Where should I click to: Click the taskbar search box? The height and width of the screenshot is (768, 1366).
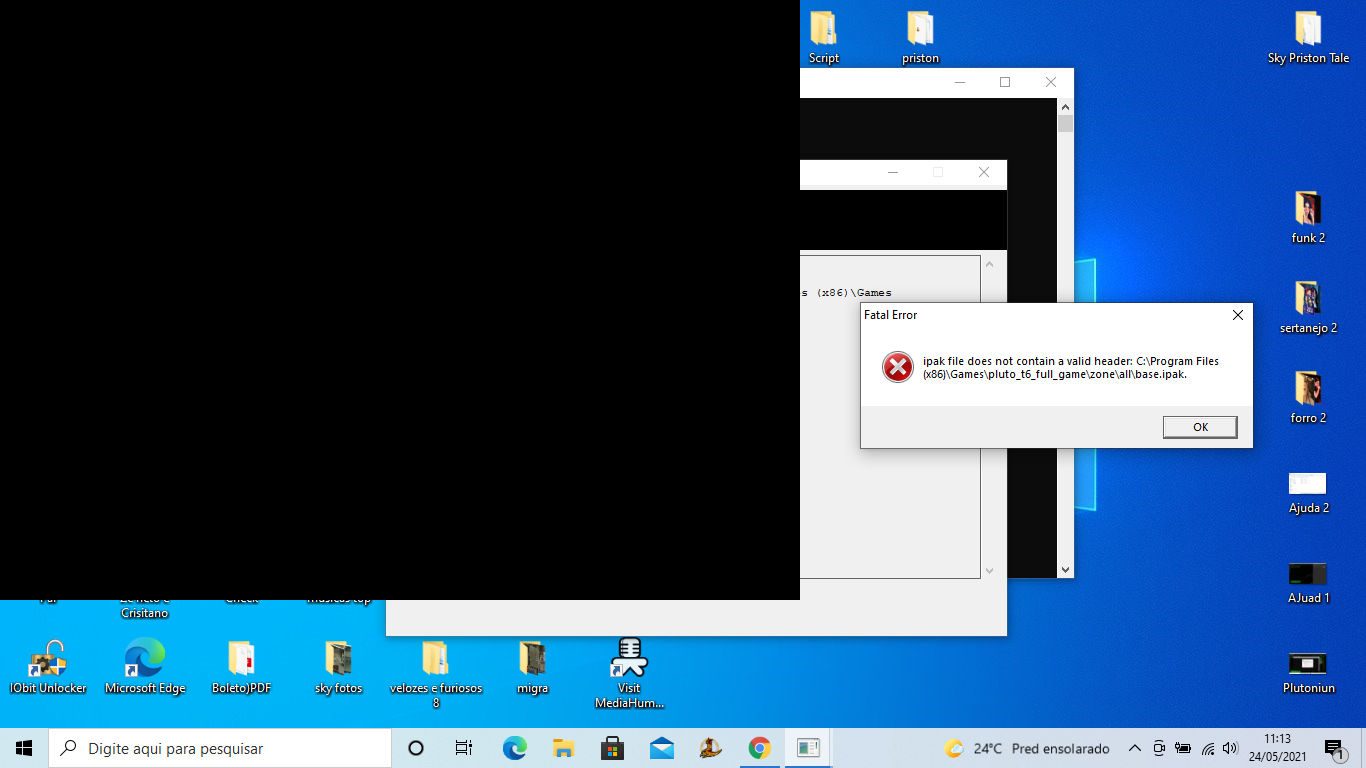(x=220, y=748)
